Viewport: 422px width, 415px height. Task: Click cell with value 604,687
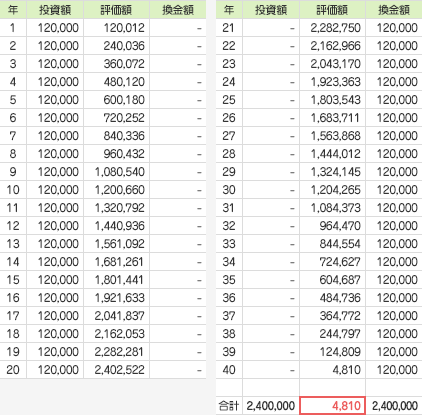(x=333, y=280)
